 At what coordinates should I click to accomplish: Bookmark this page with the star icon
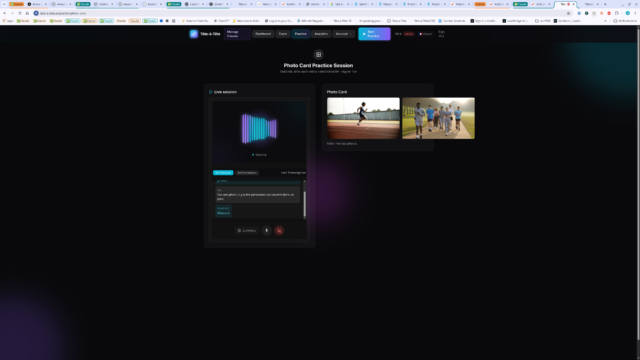coord(568,13)
